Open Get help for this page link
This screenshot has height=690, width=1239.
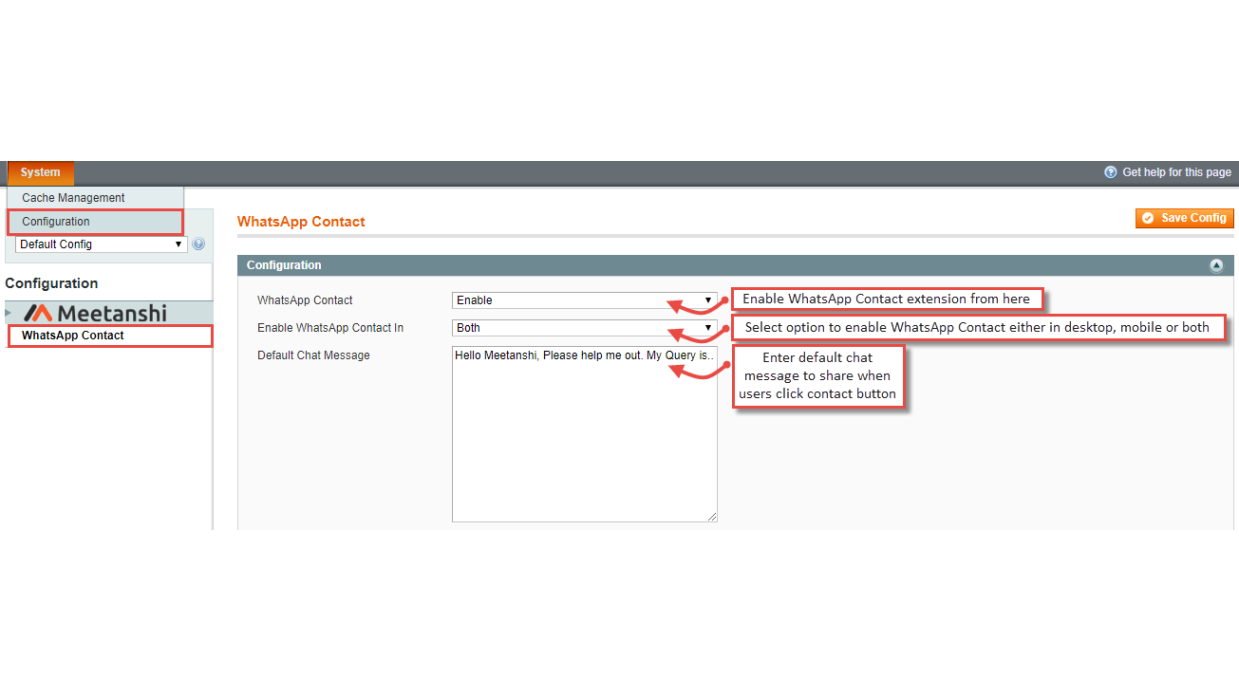(1176, 172)
